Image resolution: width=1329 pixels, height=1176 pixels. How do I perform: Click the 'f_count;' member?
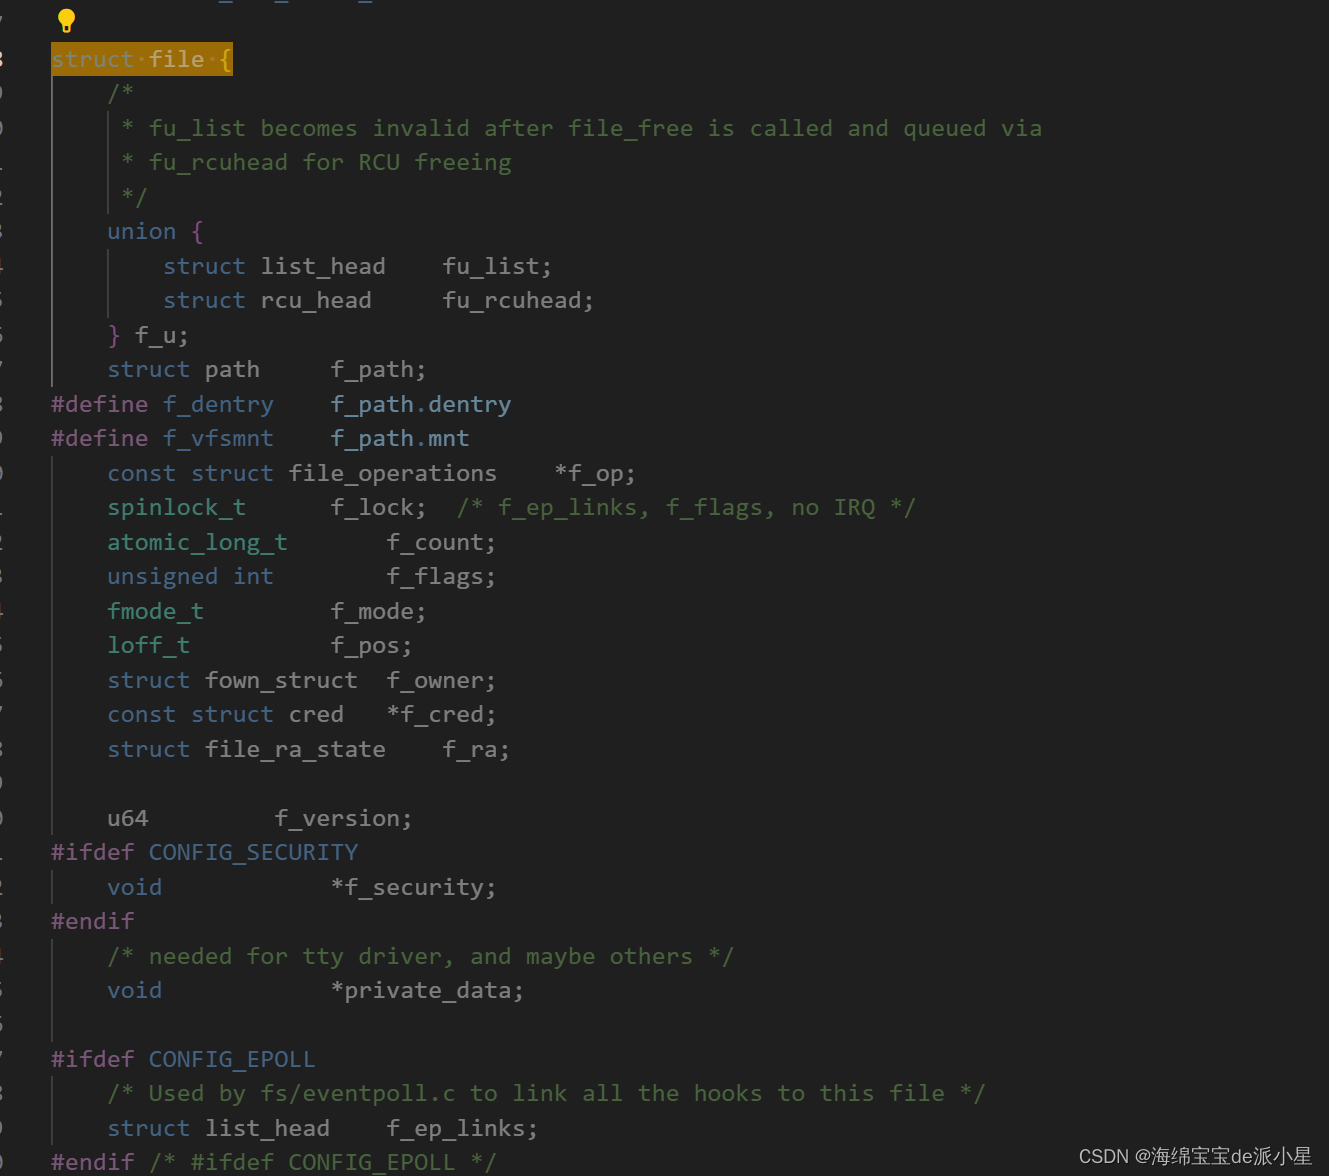[x=441, y=542]
